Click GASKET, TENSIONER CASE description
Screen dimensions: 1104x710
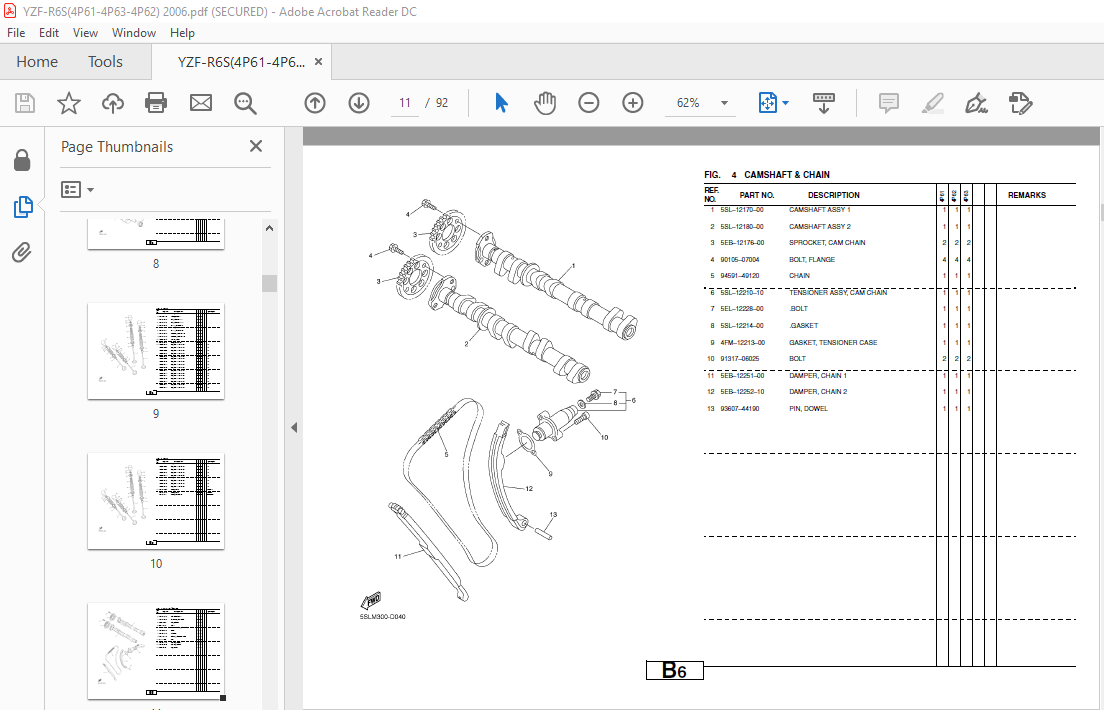click(832, 343)
